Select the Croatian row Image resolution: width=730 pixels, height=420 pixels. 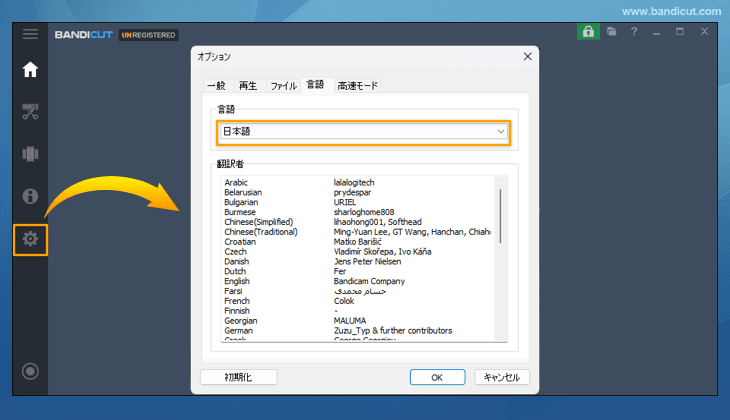point(357,242)
